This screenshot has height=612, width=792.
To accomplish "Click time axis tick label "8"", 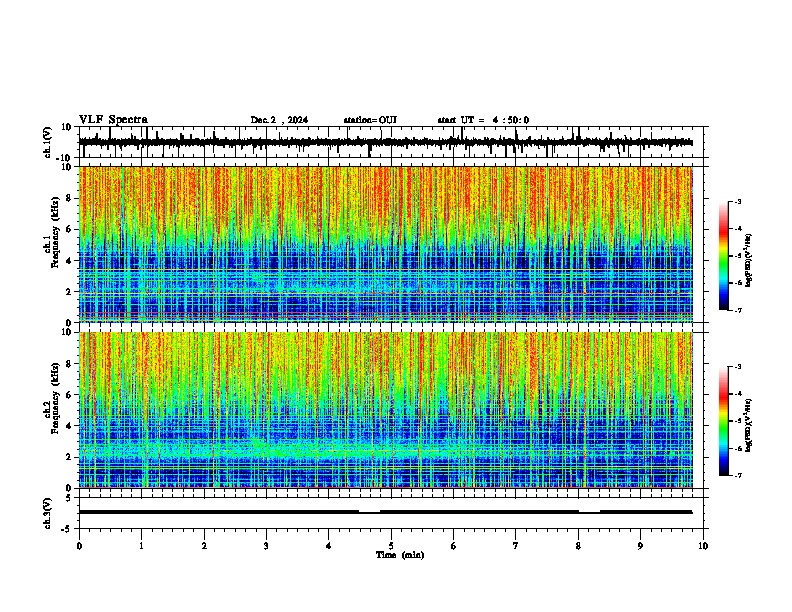I will [x=578, y=546].
